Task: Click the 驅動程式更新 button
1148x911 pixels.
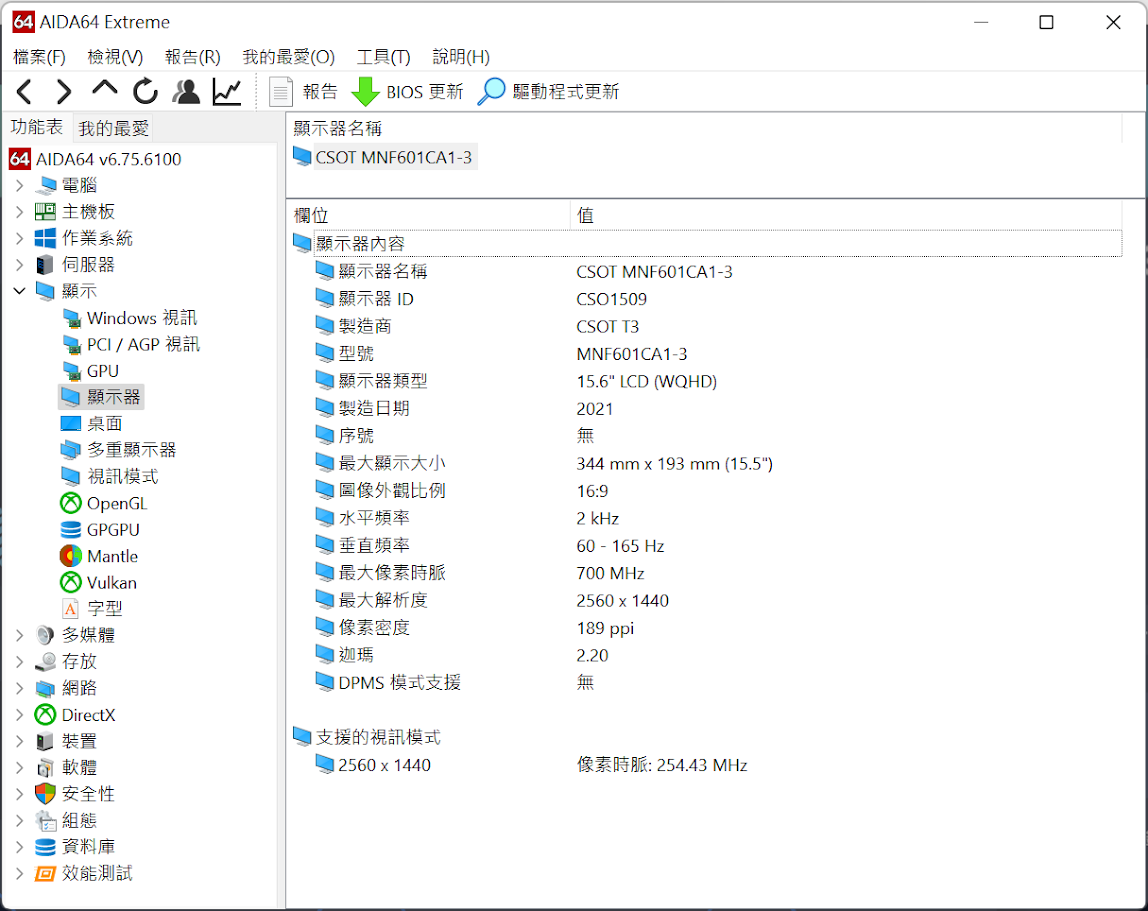Action: [548, 92]
